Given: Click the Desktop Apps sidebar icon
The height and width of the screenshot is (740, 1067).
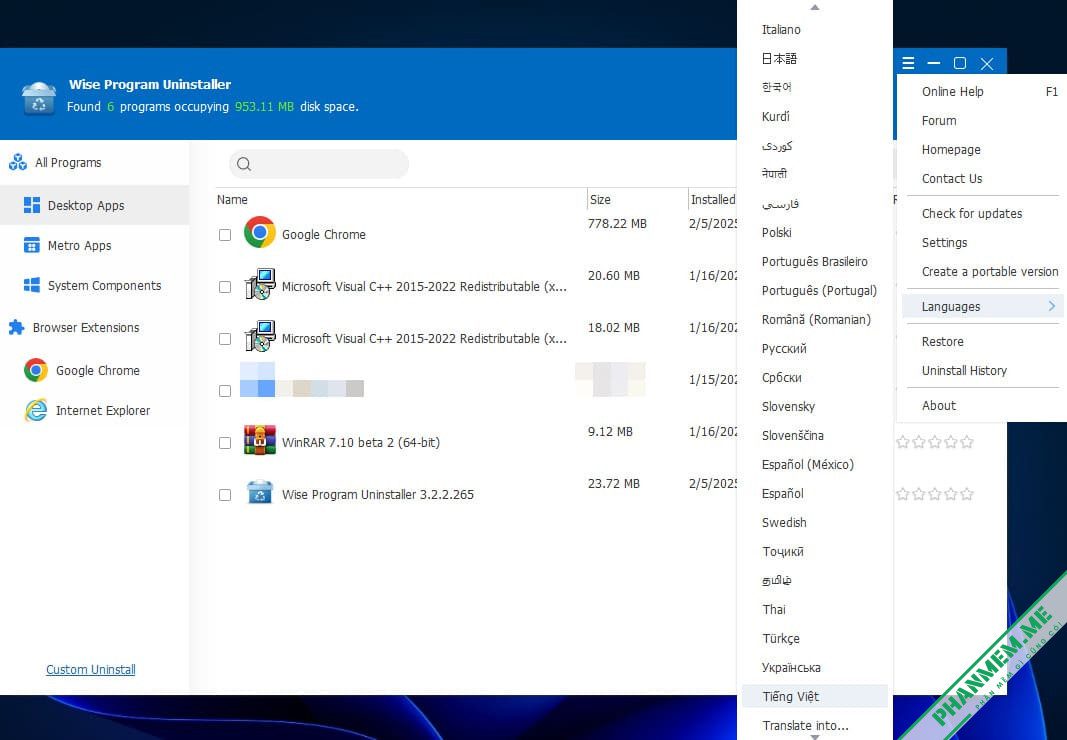Looking at the screenshot, I should (x=32, y=205).
